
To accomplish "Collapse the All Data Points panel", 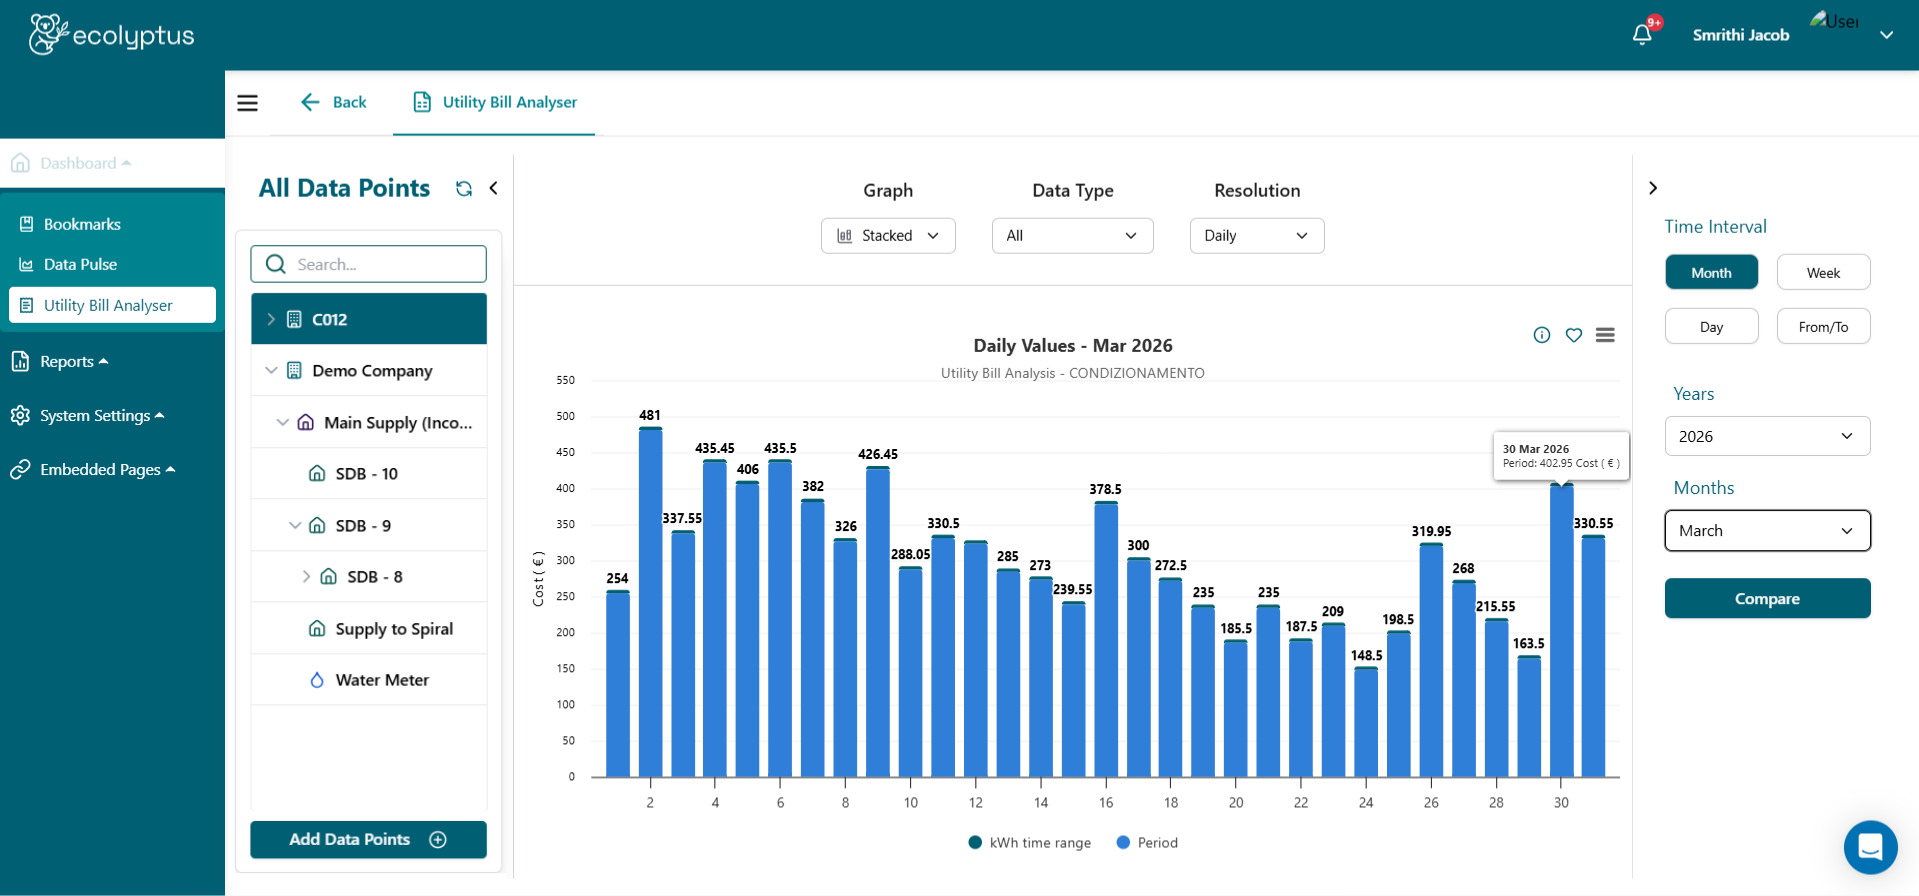I will pos(493,188).
